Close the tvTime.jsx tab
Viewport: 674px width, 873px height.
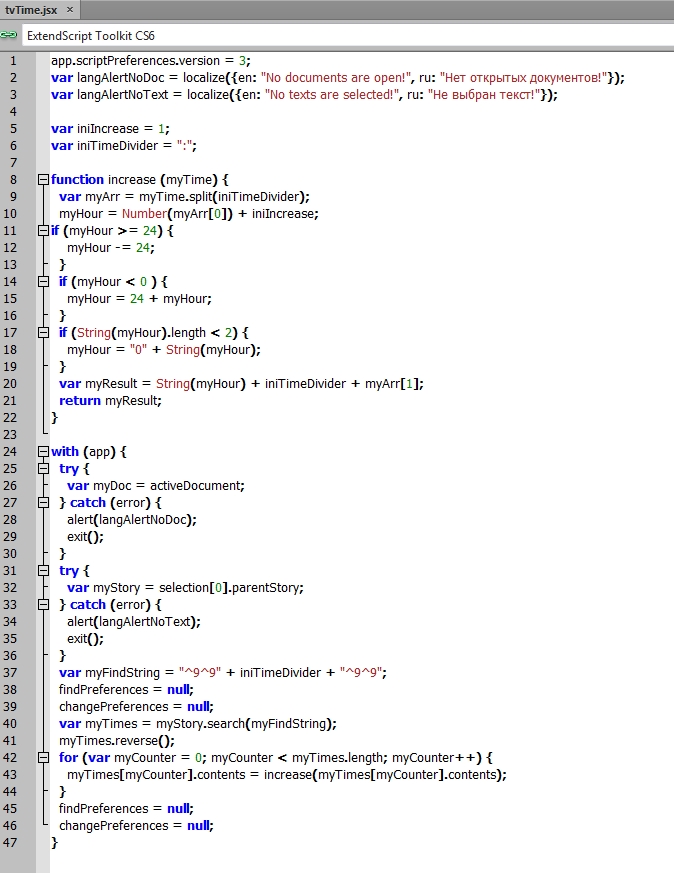tap(70, 9)
